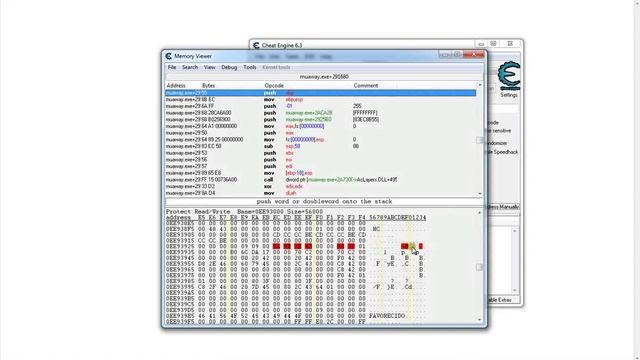Select the sub esp,58 instruction row

[320, 146]
